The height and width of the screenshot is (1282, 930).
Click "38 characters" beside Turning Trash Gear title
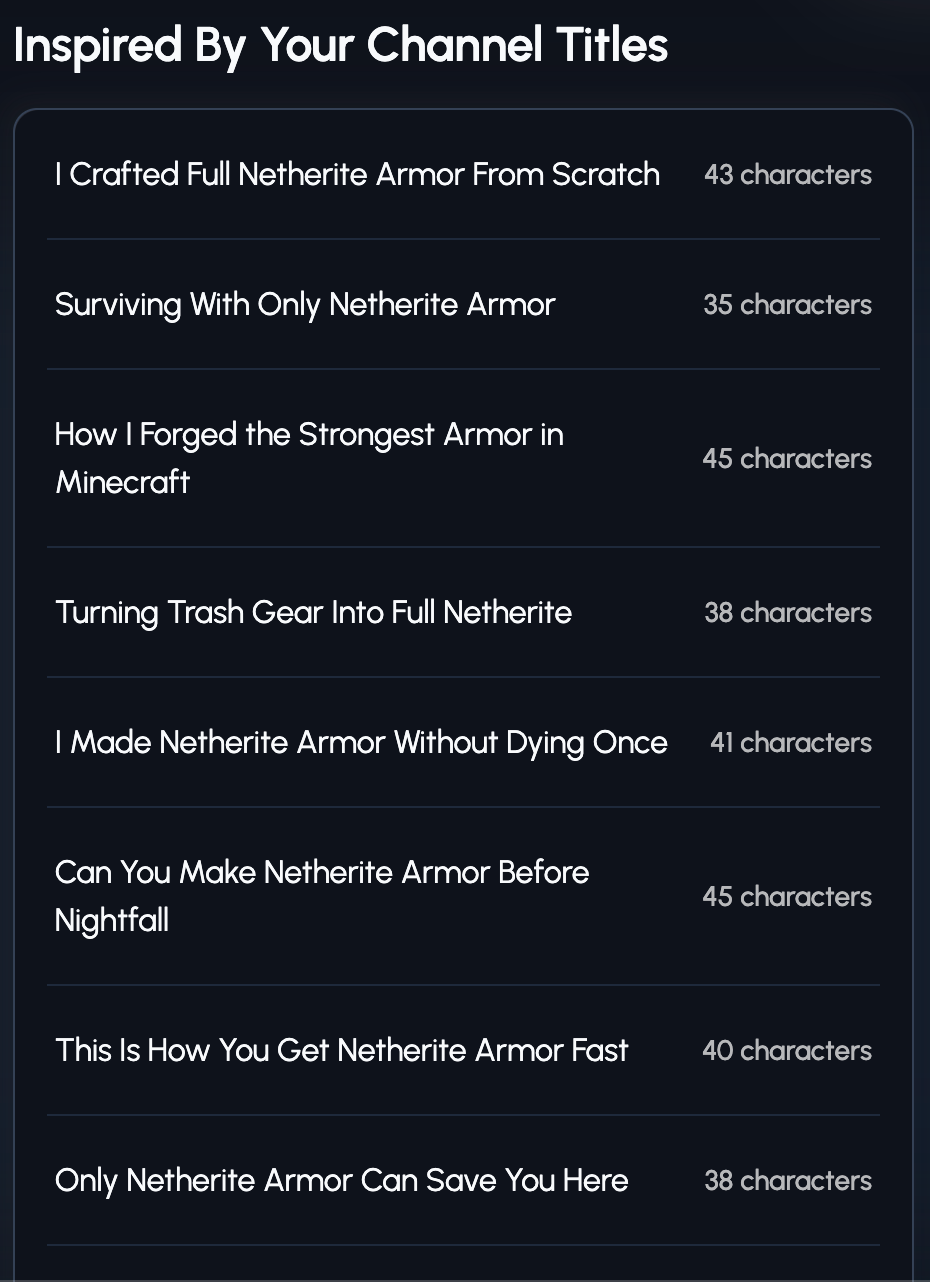[787, 613]
